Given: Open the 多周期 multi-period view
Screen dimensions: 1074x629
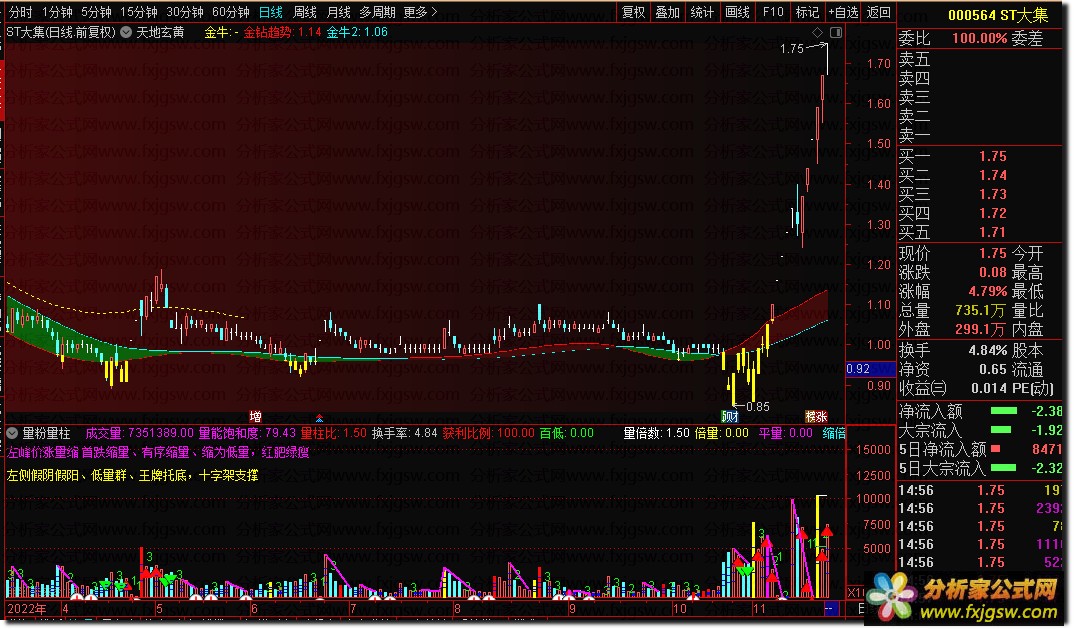Looking at the screenshot, I should coord(377,12).
